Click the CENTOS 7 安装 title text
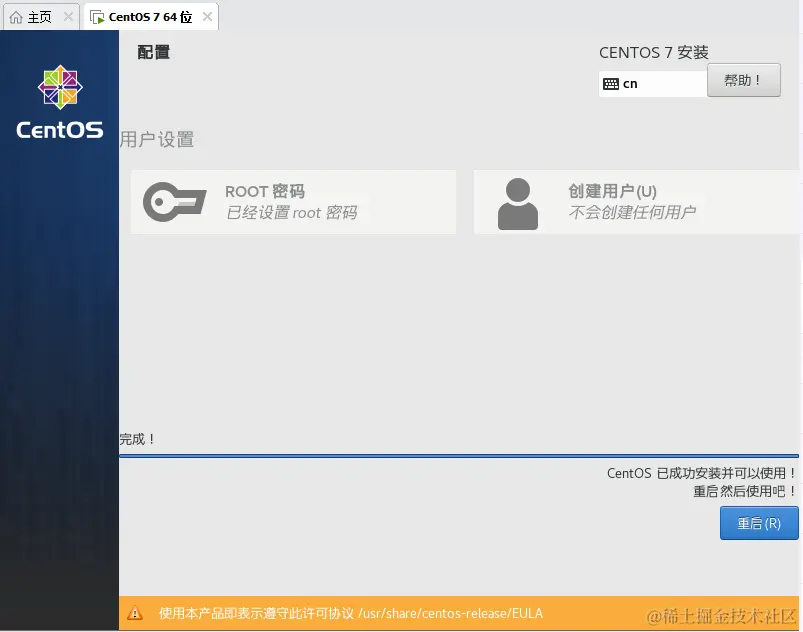Viewport: 803px width, 632px height. (653, 52)
